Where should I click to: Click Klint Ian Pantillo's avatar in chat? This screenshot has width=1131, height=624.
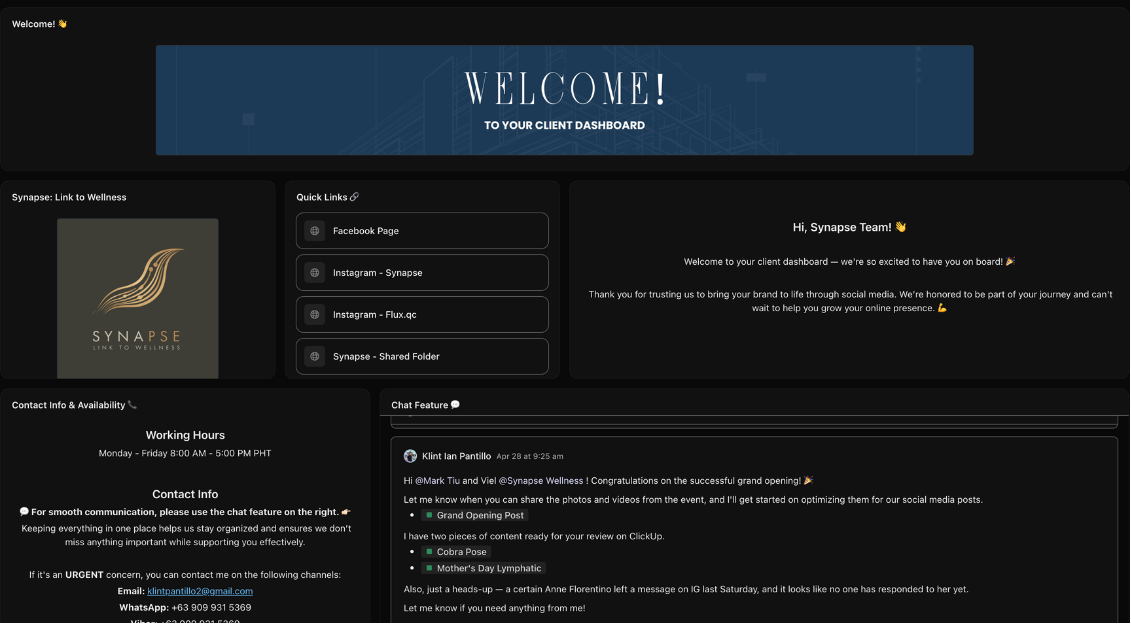[410, 456]
